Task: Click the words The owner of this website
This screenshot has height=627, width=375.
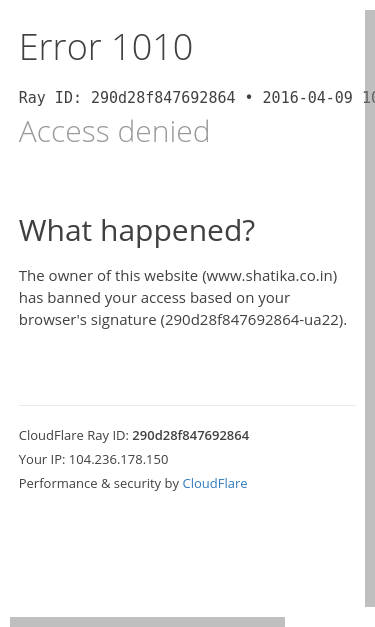Action: (x=108, y=276)
